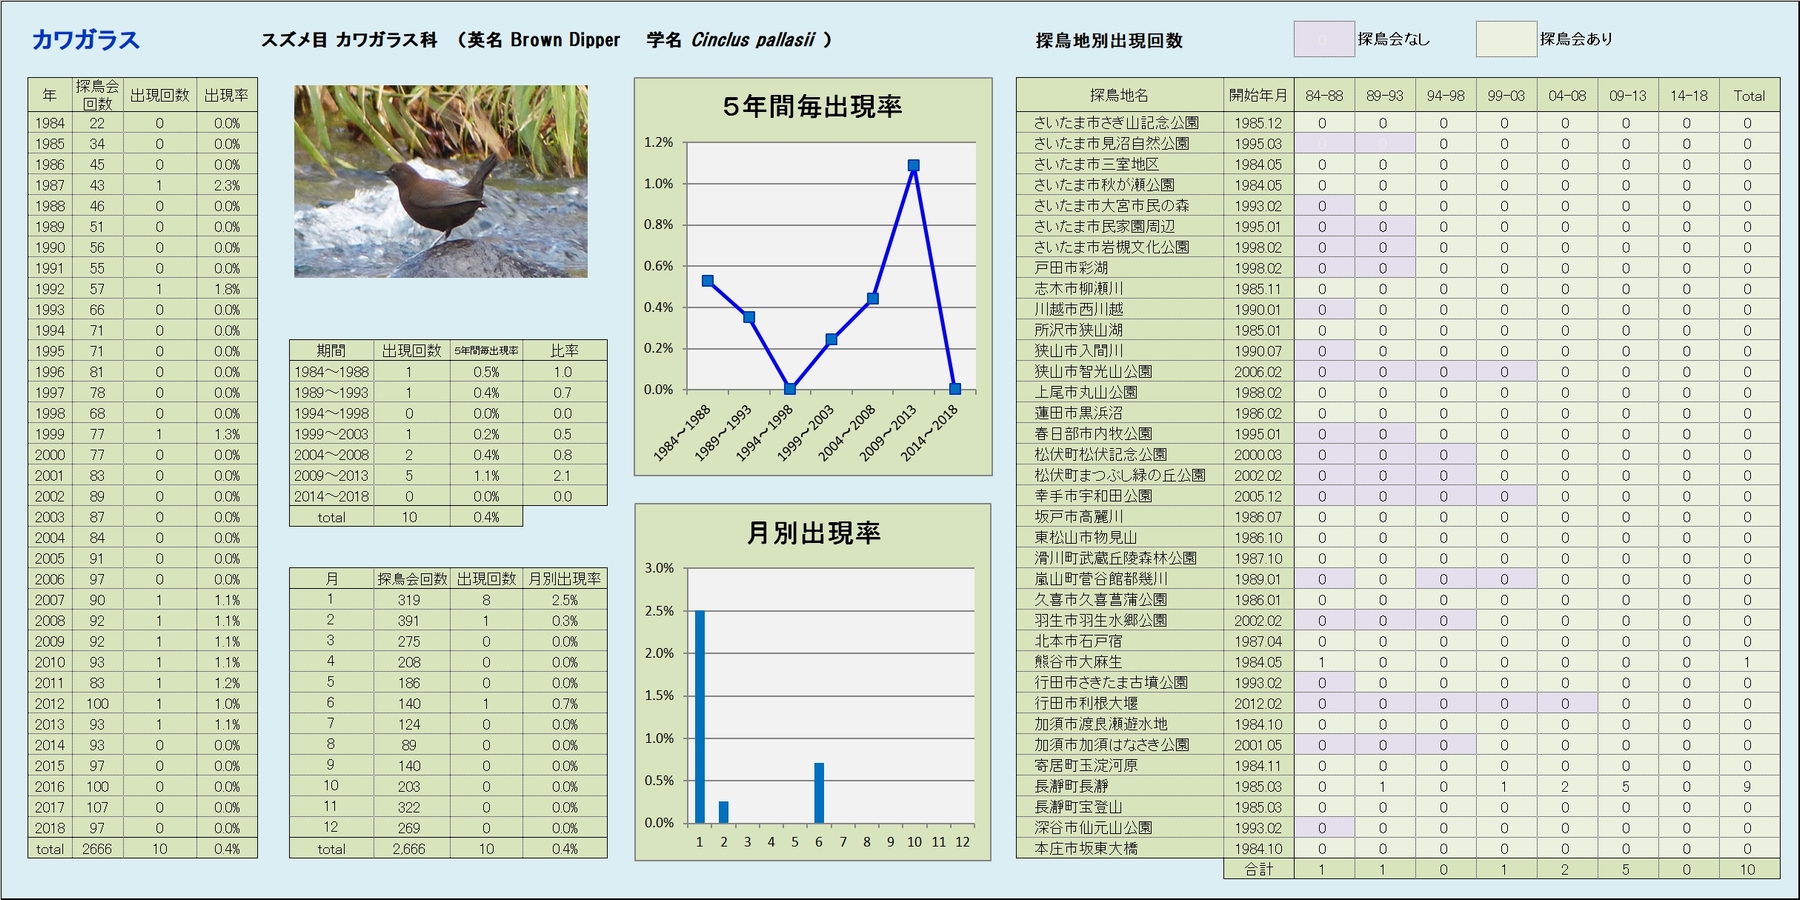Select the year 1992 cell
The image size is (1800, 900).
click(49, 290)
